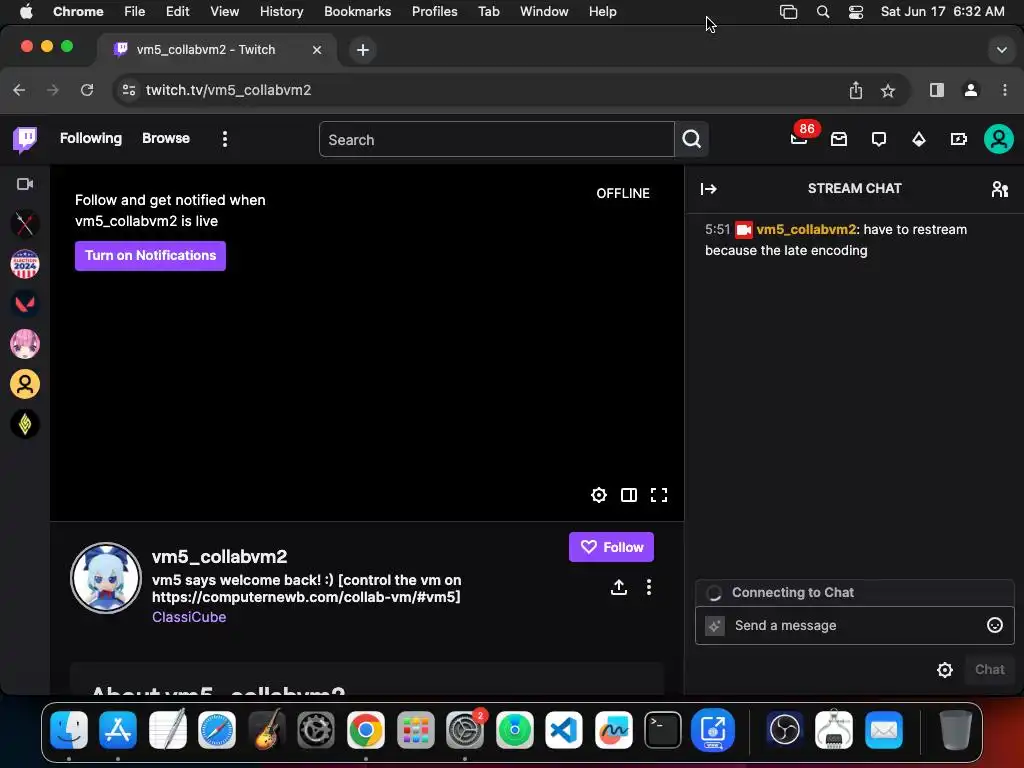Image resolution: width=1024 pixels, height=768 pixels.
Task: Toggle theatre mode in player
Action: [629, 495]
